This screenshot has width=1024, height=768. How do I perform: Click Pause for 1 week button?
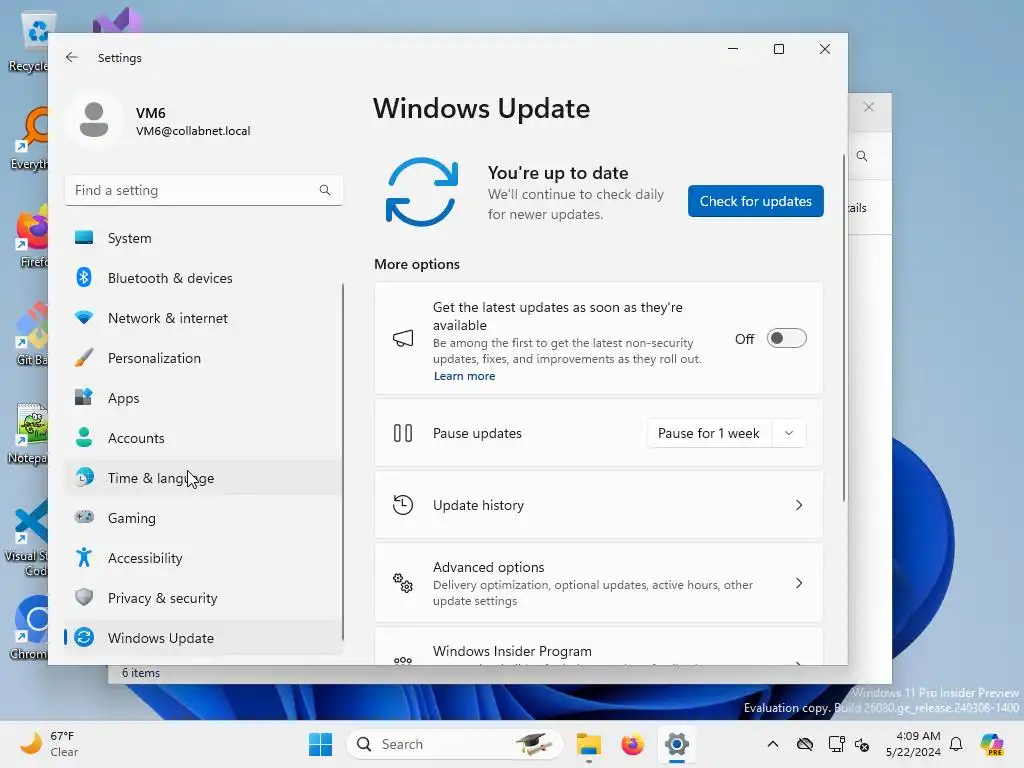click(709, 433)
